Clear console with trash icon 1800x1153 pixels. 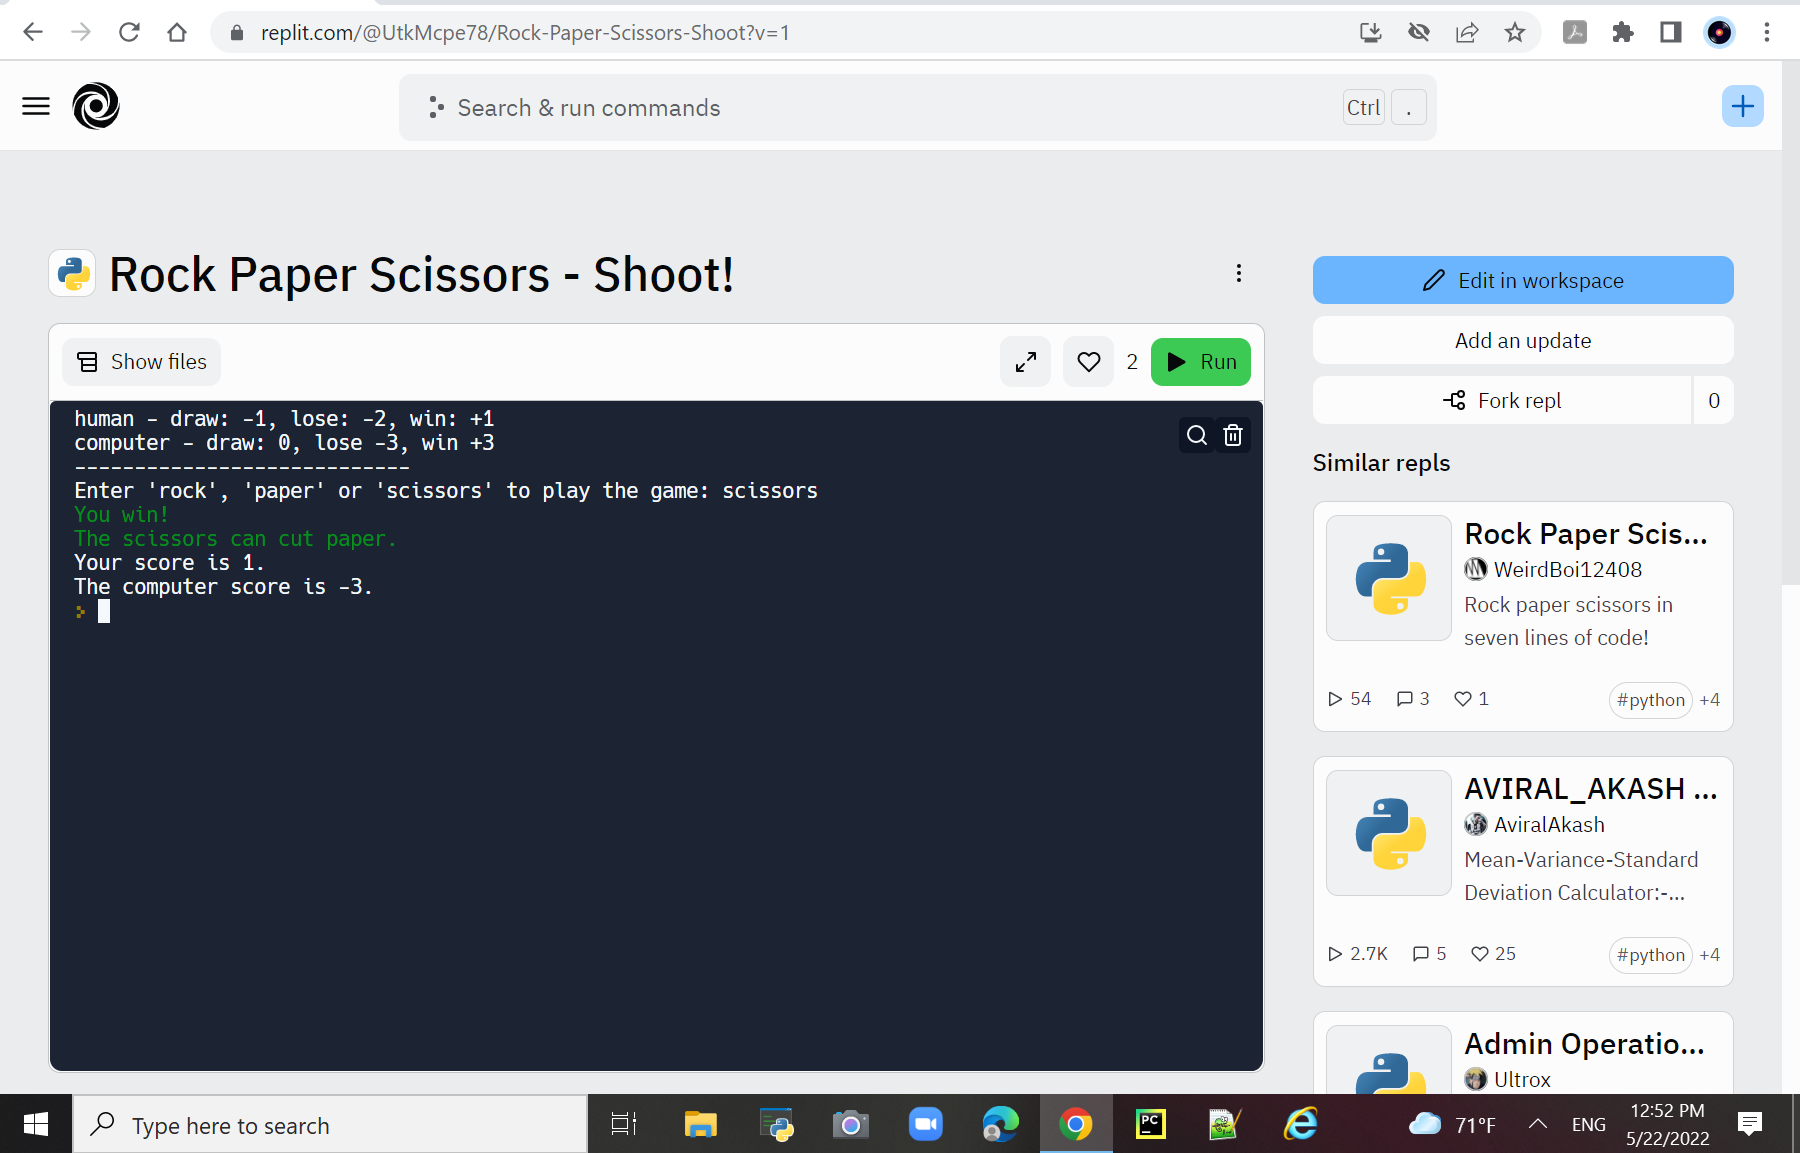click(x=1233, y=435)
